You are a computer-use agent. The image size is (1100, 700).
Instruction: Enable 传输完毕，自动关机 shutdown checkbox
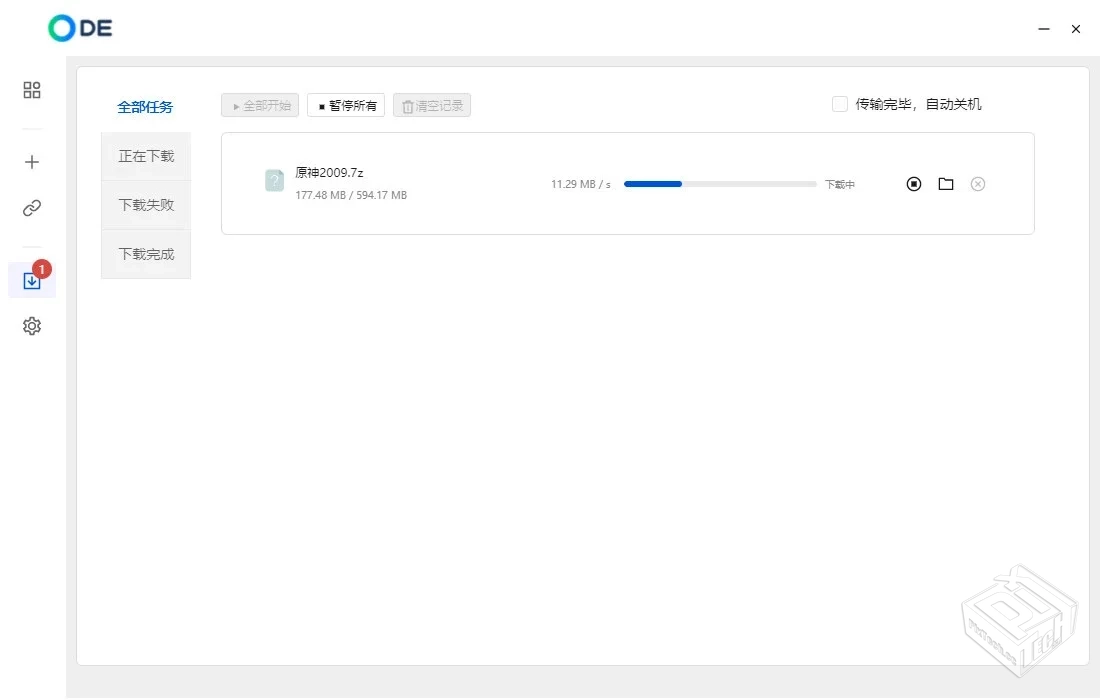pos(840,104)
